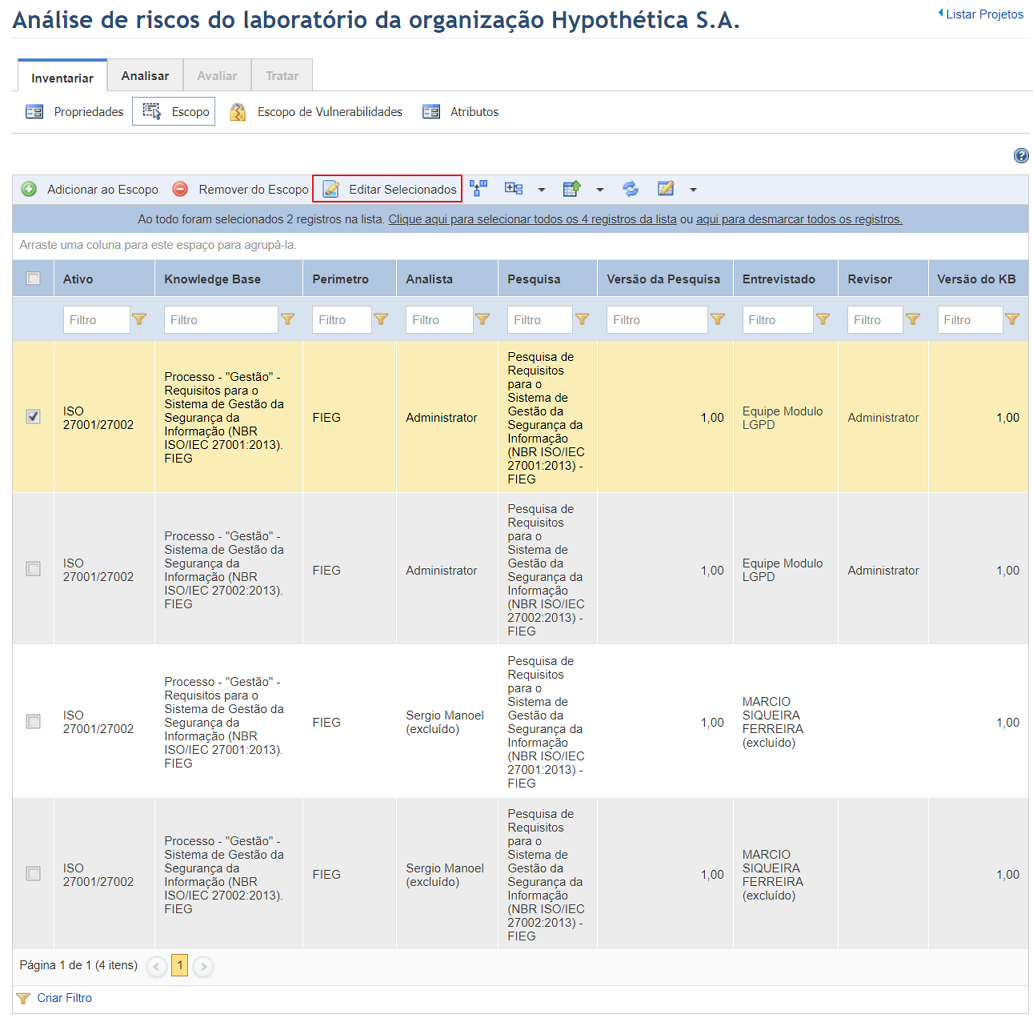Click the Propriedades form icon
Screen dimensions: 1033x1022
coord(34,112)
